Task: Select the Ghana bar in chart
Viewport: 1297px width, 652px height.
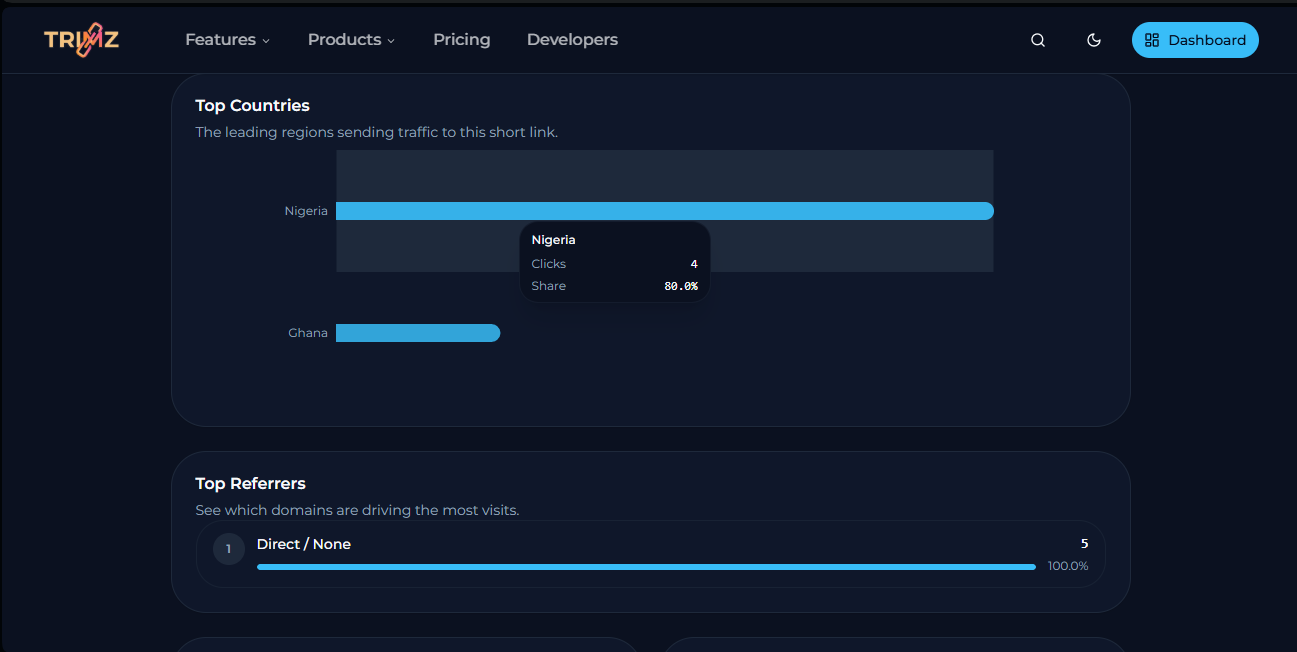Action: point(418,333)
